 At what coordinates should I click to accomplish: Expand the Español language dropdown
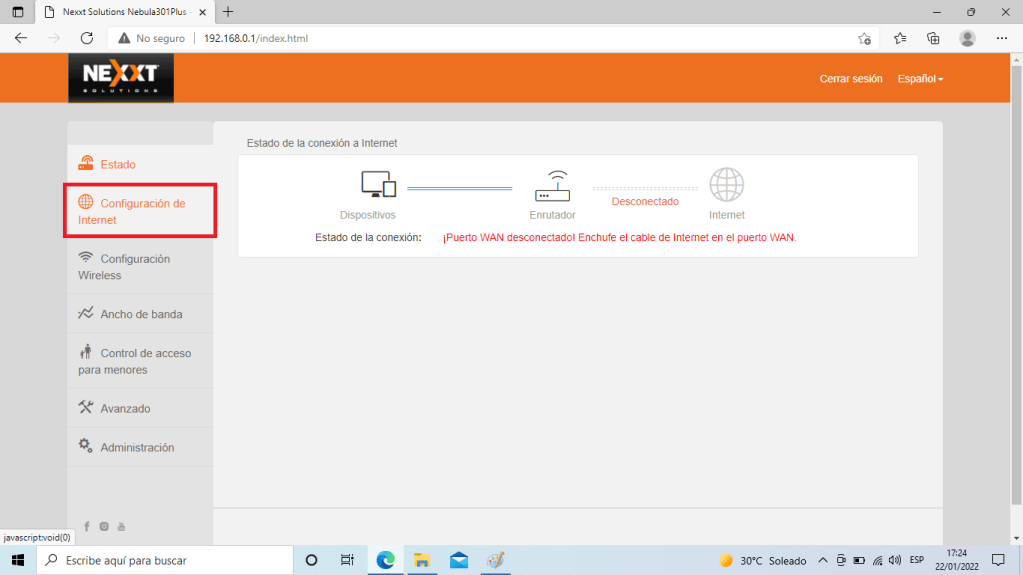click(920, 78)
